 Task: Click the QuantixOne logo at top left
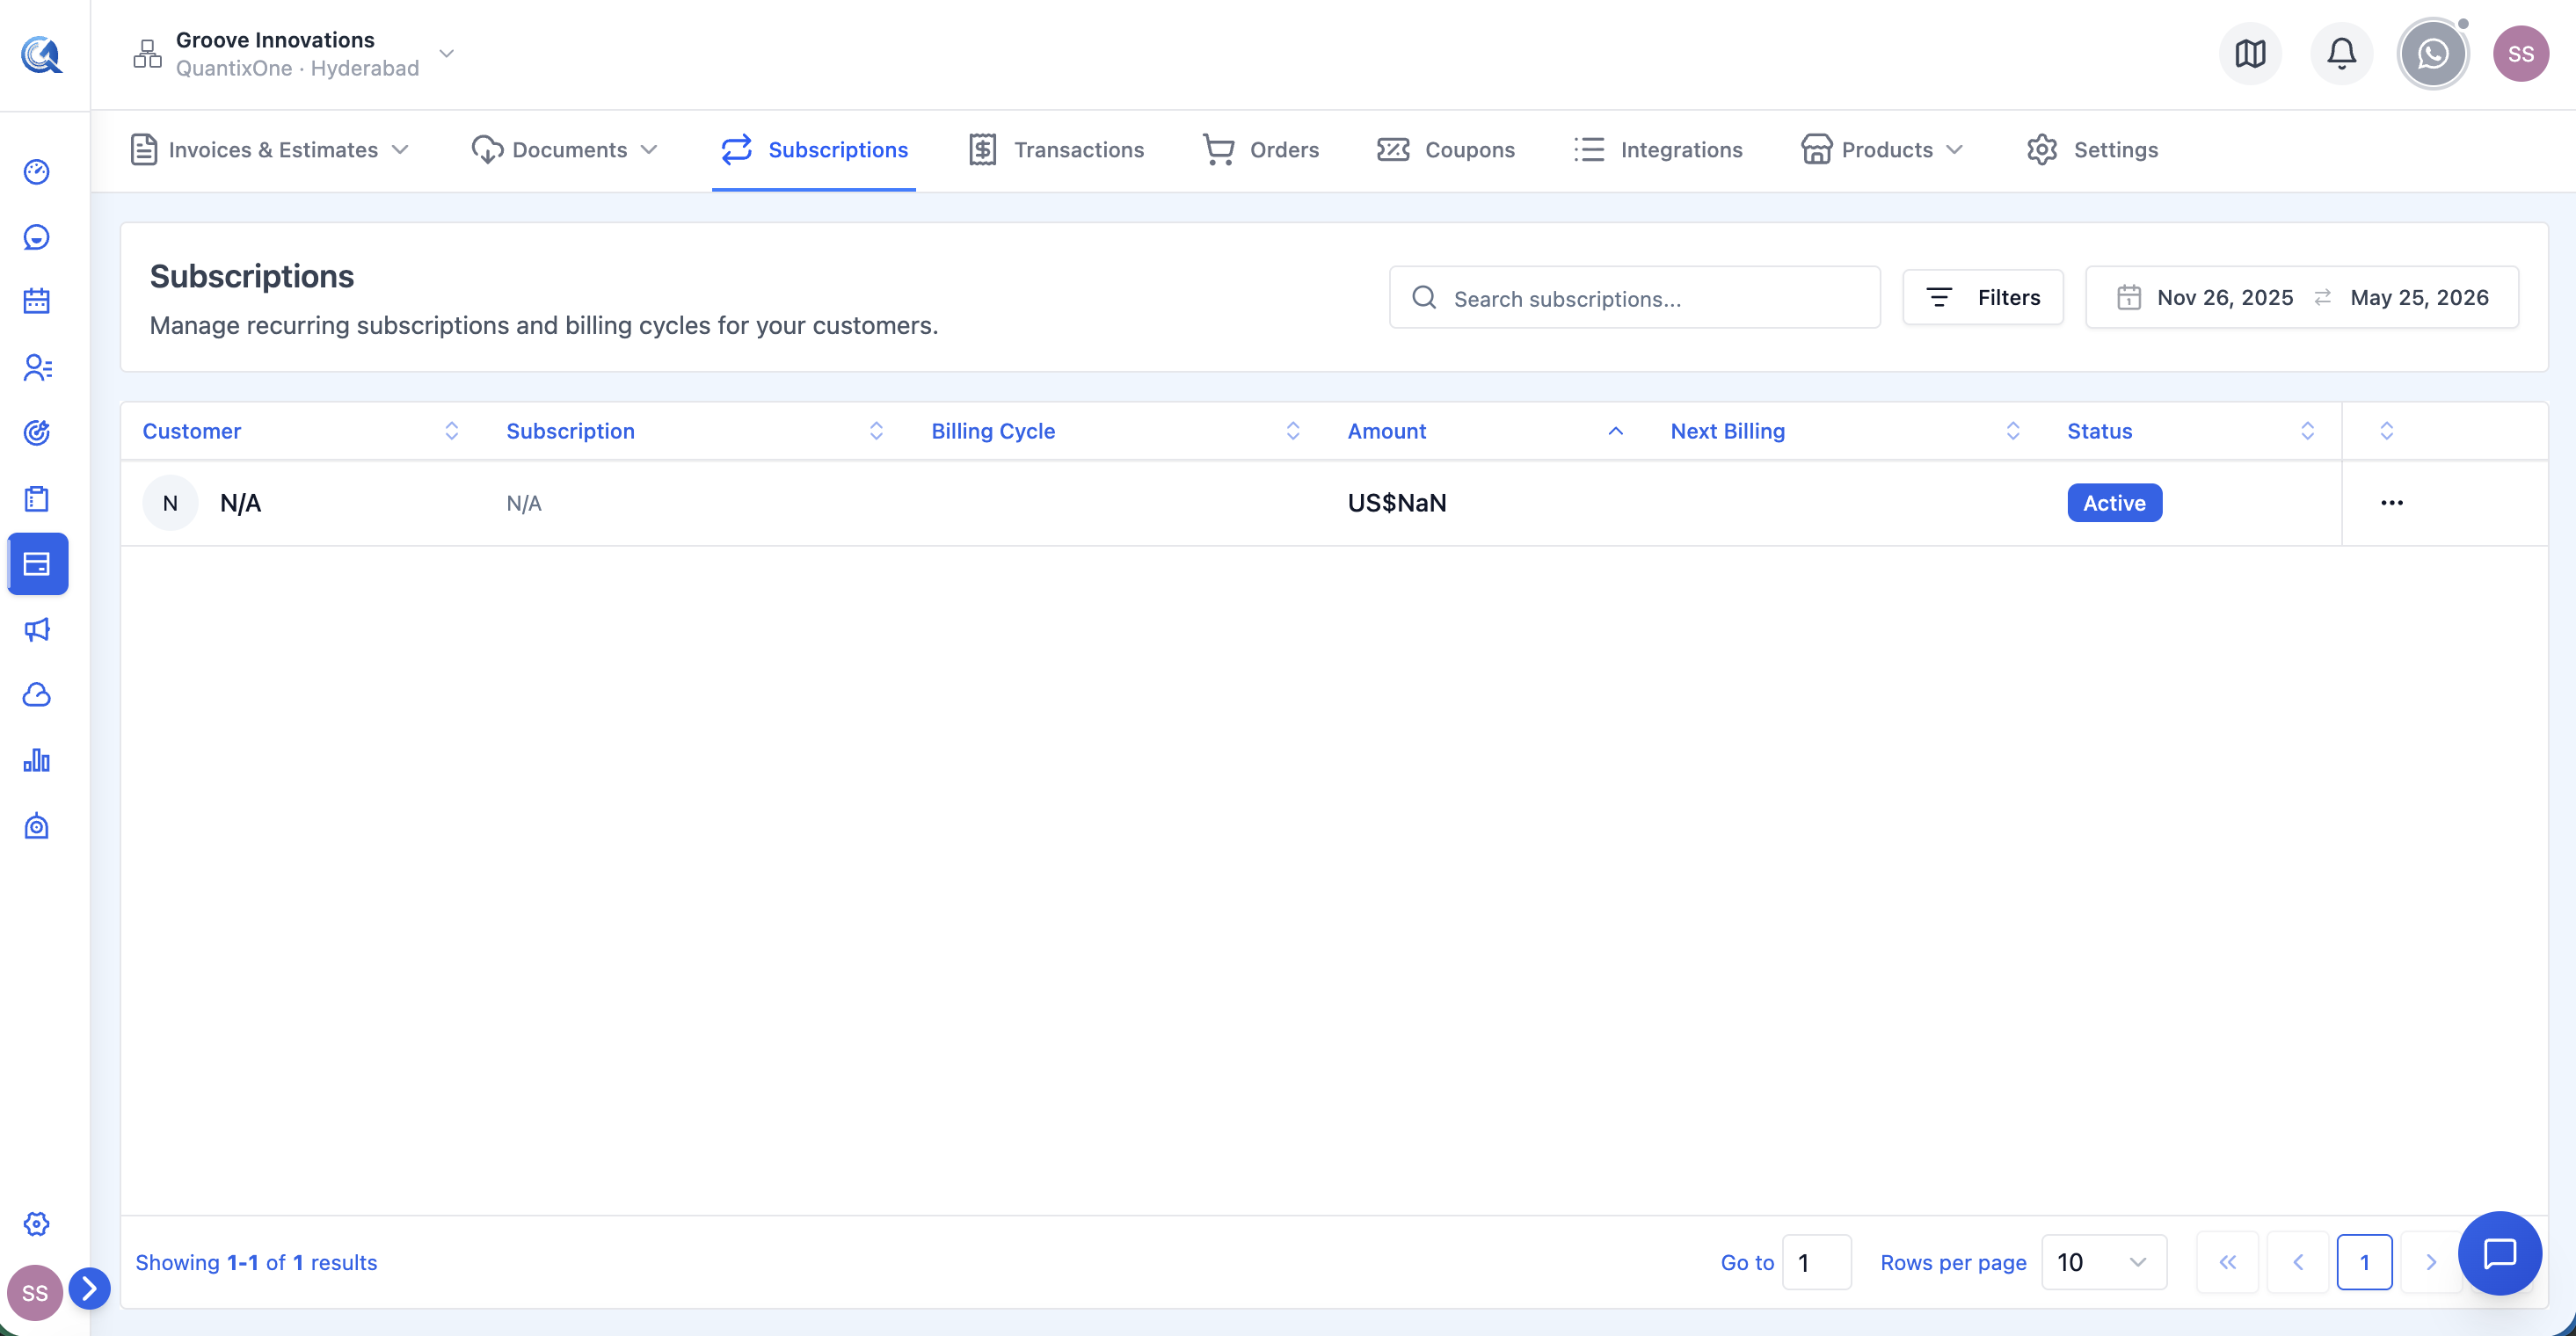point(42,54)
